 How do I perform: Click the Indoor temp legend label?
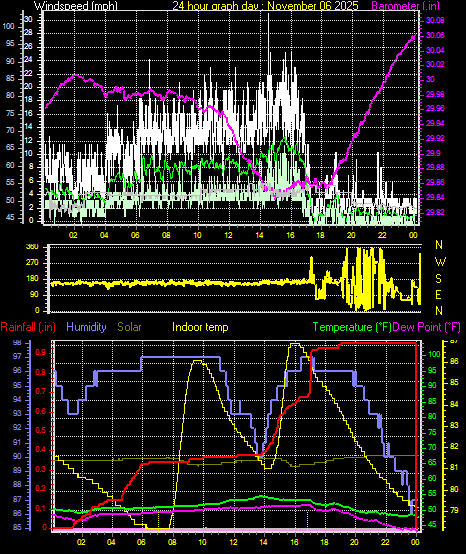(x=200, y=327)
